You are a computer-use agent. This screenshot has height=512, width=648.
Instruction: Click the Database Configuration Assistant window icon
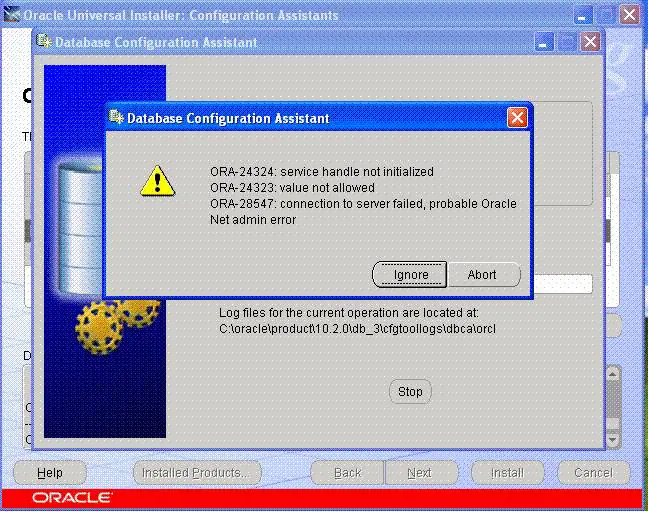(44, 41)
